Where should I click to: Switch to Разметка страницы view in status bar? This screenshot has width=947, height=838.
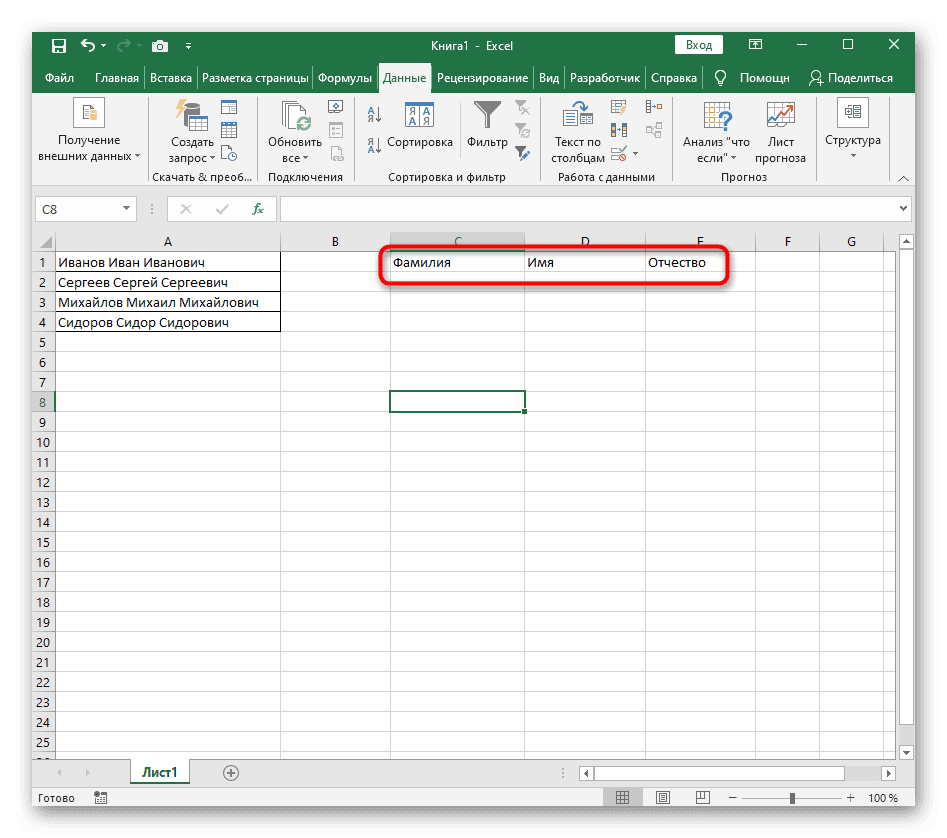click(662, 797)
